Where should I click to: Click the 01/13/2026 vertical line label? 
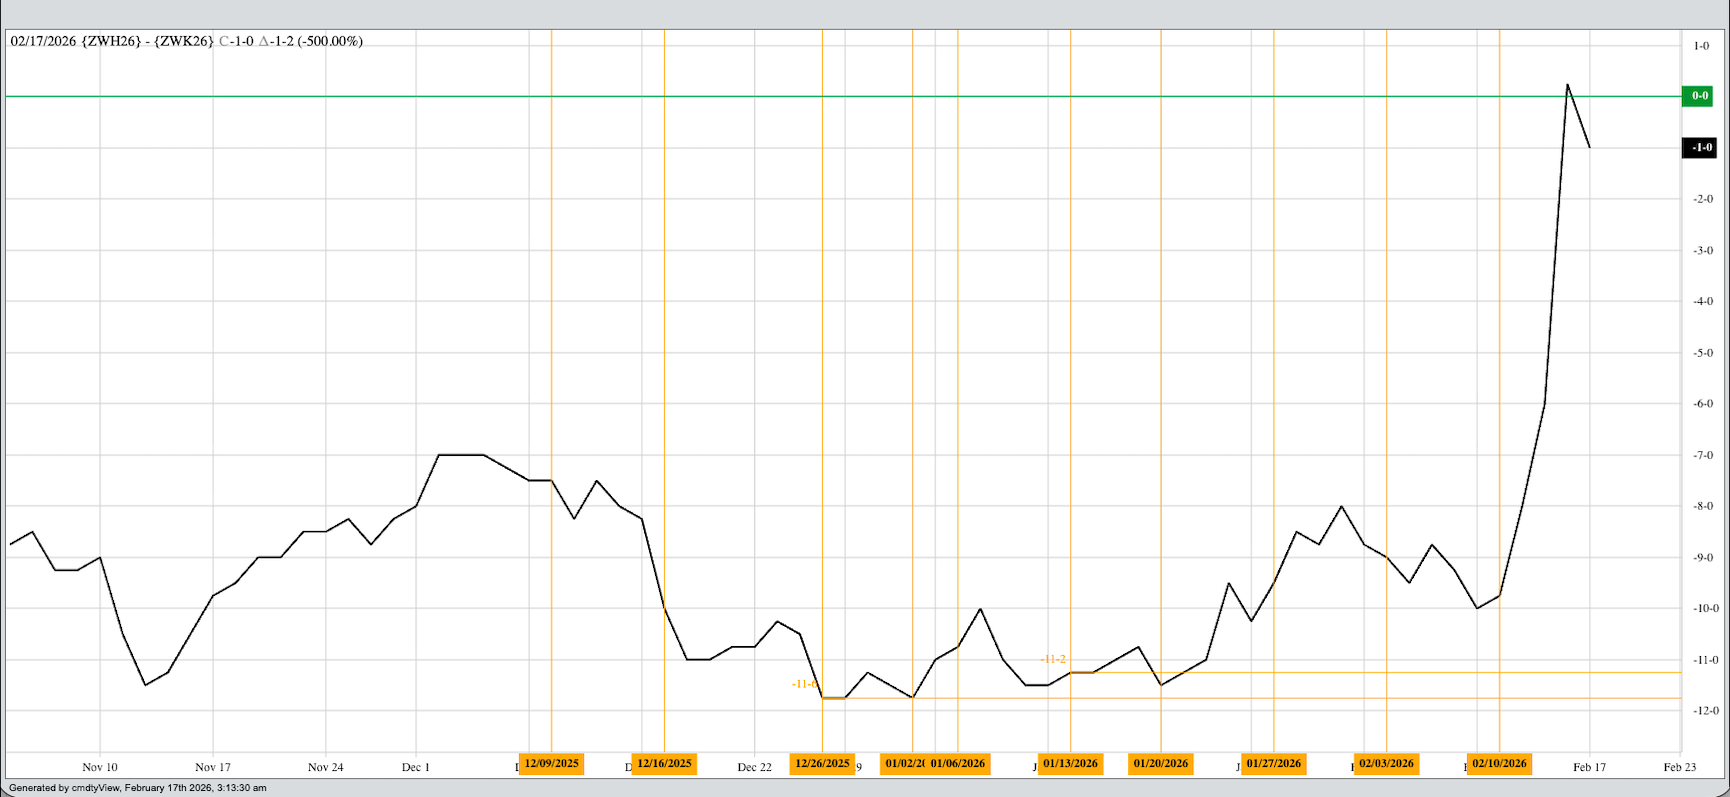point(1070,764)
